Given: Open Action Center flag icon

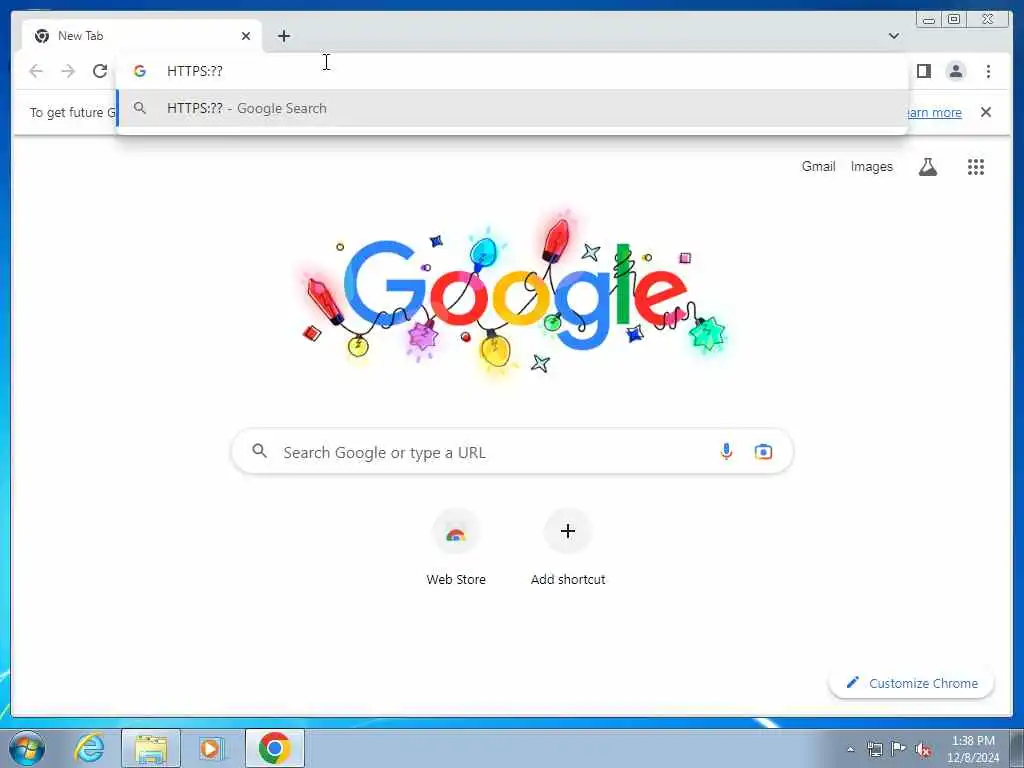Looking at the screenshot, I should point(898,748).
